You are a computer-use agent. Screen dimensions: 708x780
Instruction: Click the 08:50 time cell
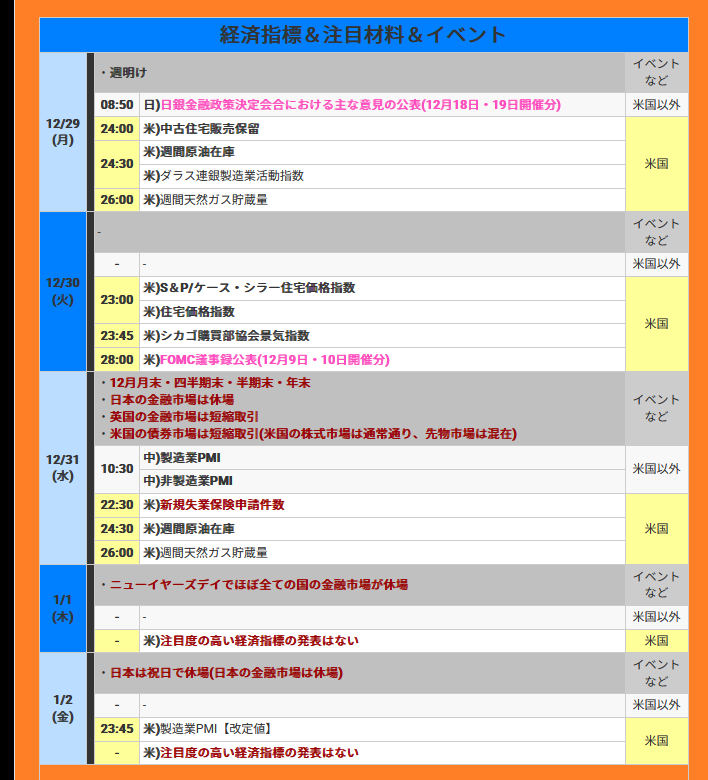pyautogui.click(x=117, y=105)
